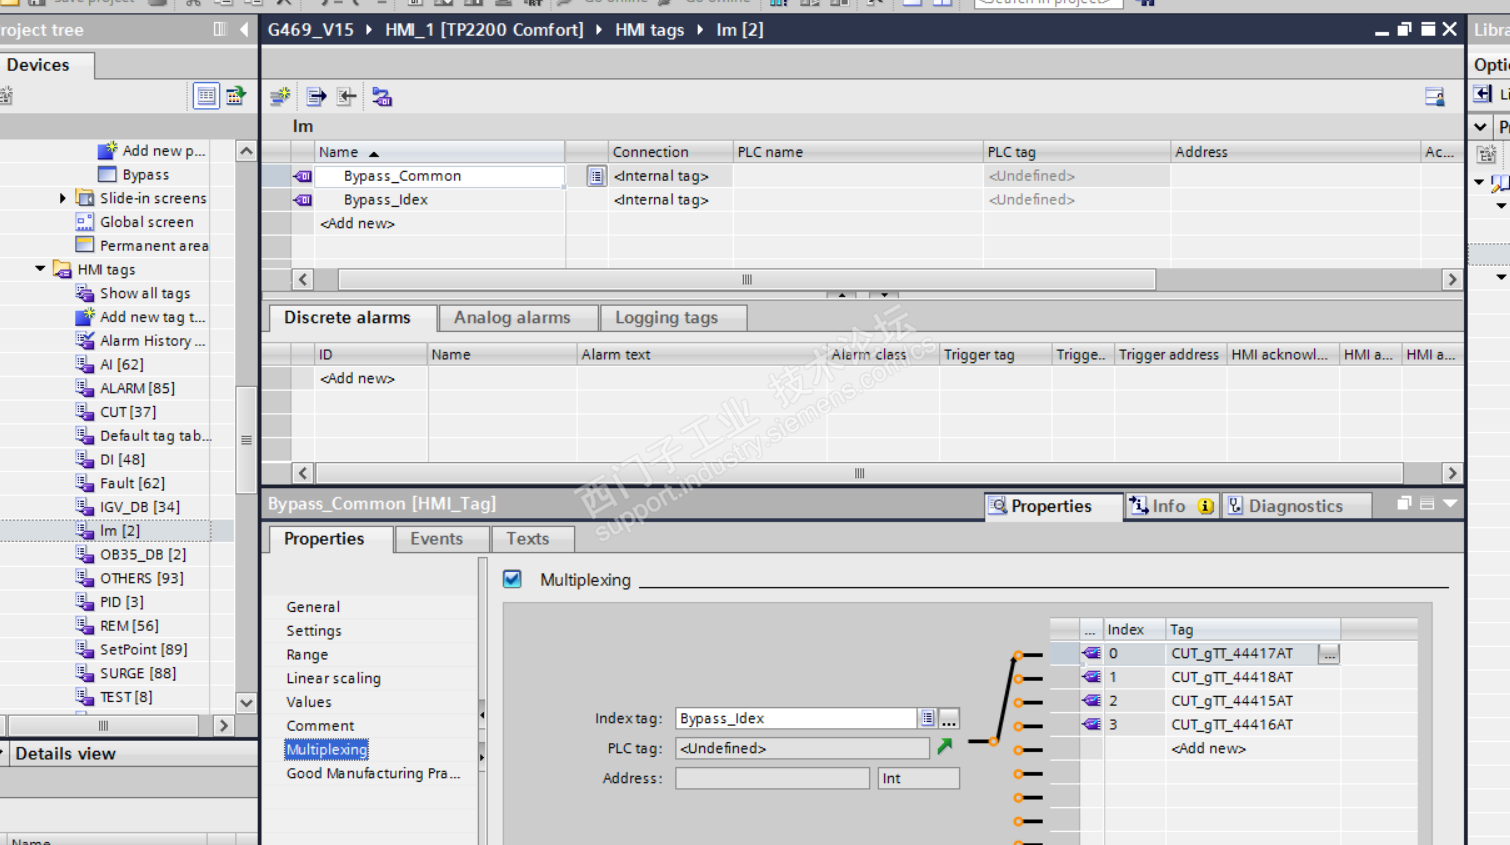This screenshot has width=1510, height=845.
Task: Click the add new tag toolbar icon
Action: tap(280, 97)
